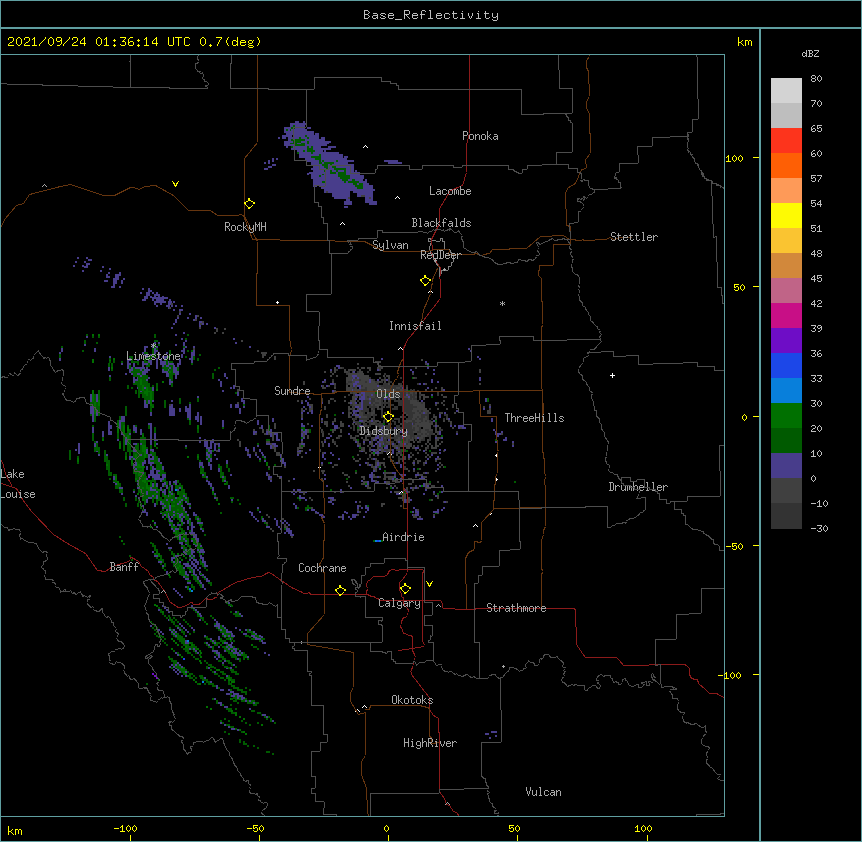This screenshot has height=842, width=862.
Task: Pick the purple 39-36 dBZ legend swatch
Action: coord(786,341)
